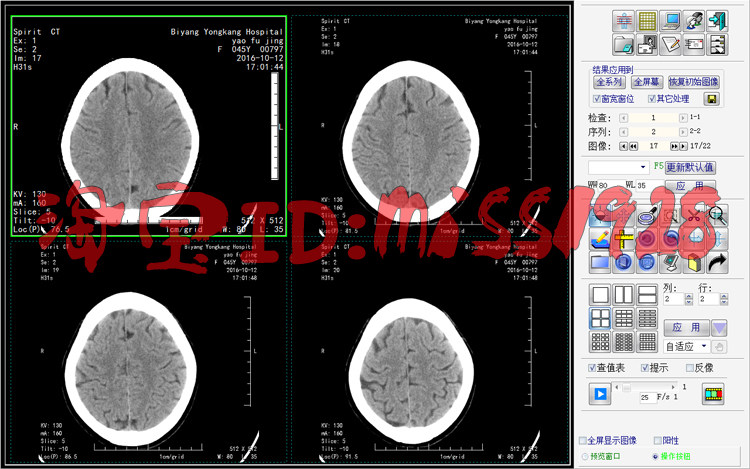Image resolution: width=750 pixels, height=469 pixels.
Task: Click the laptop computer icon
Action: [x=671, y=21]
